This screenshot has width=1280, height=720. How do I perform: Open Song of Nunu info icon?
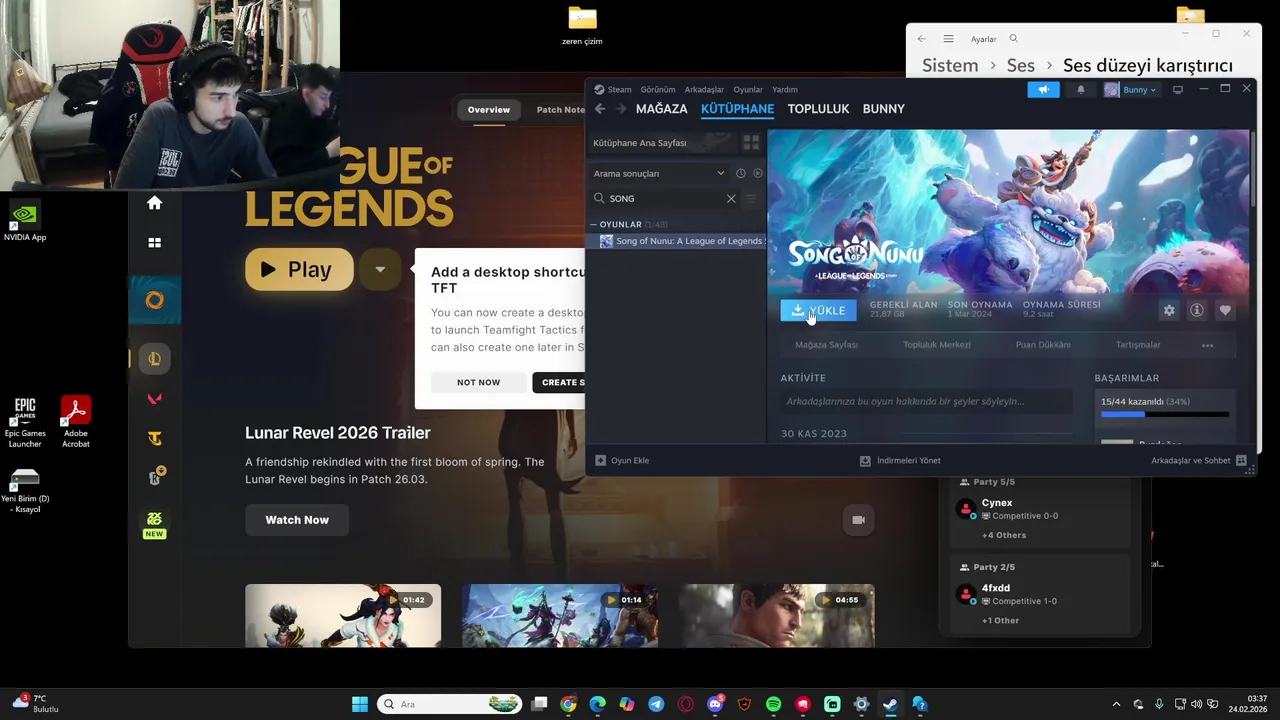[x=1197, y=310]
